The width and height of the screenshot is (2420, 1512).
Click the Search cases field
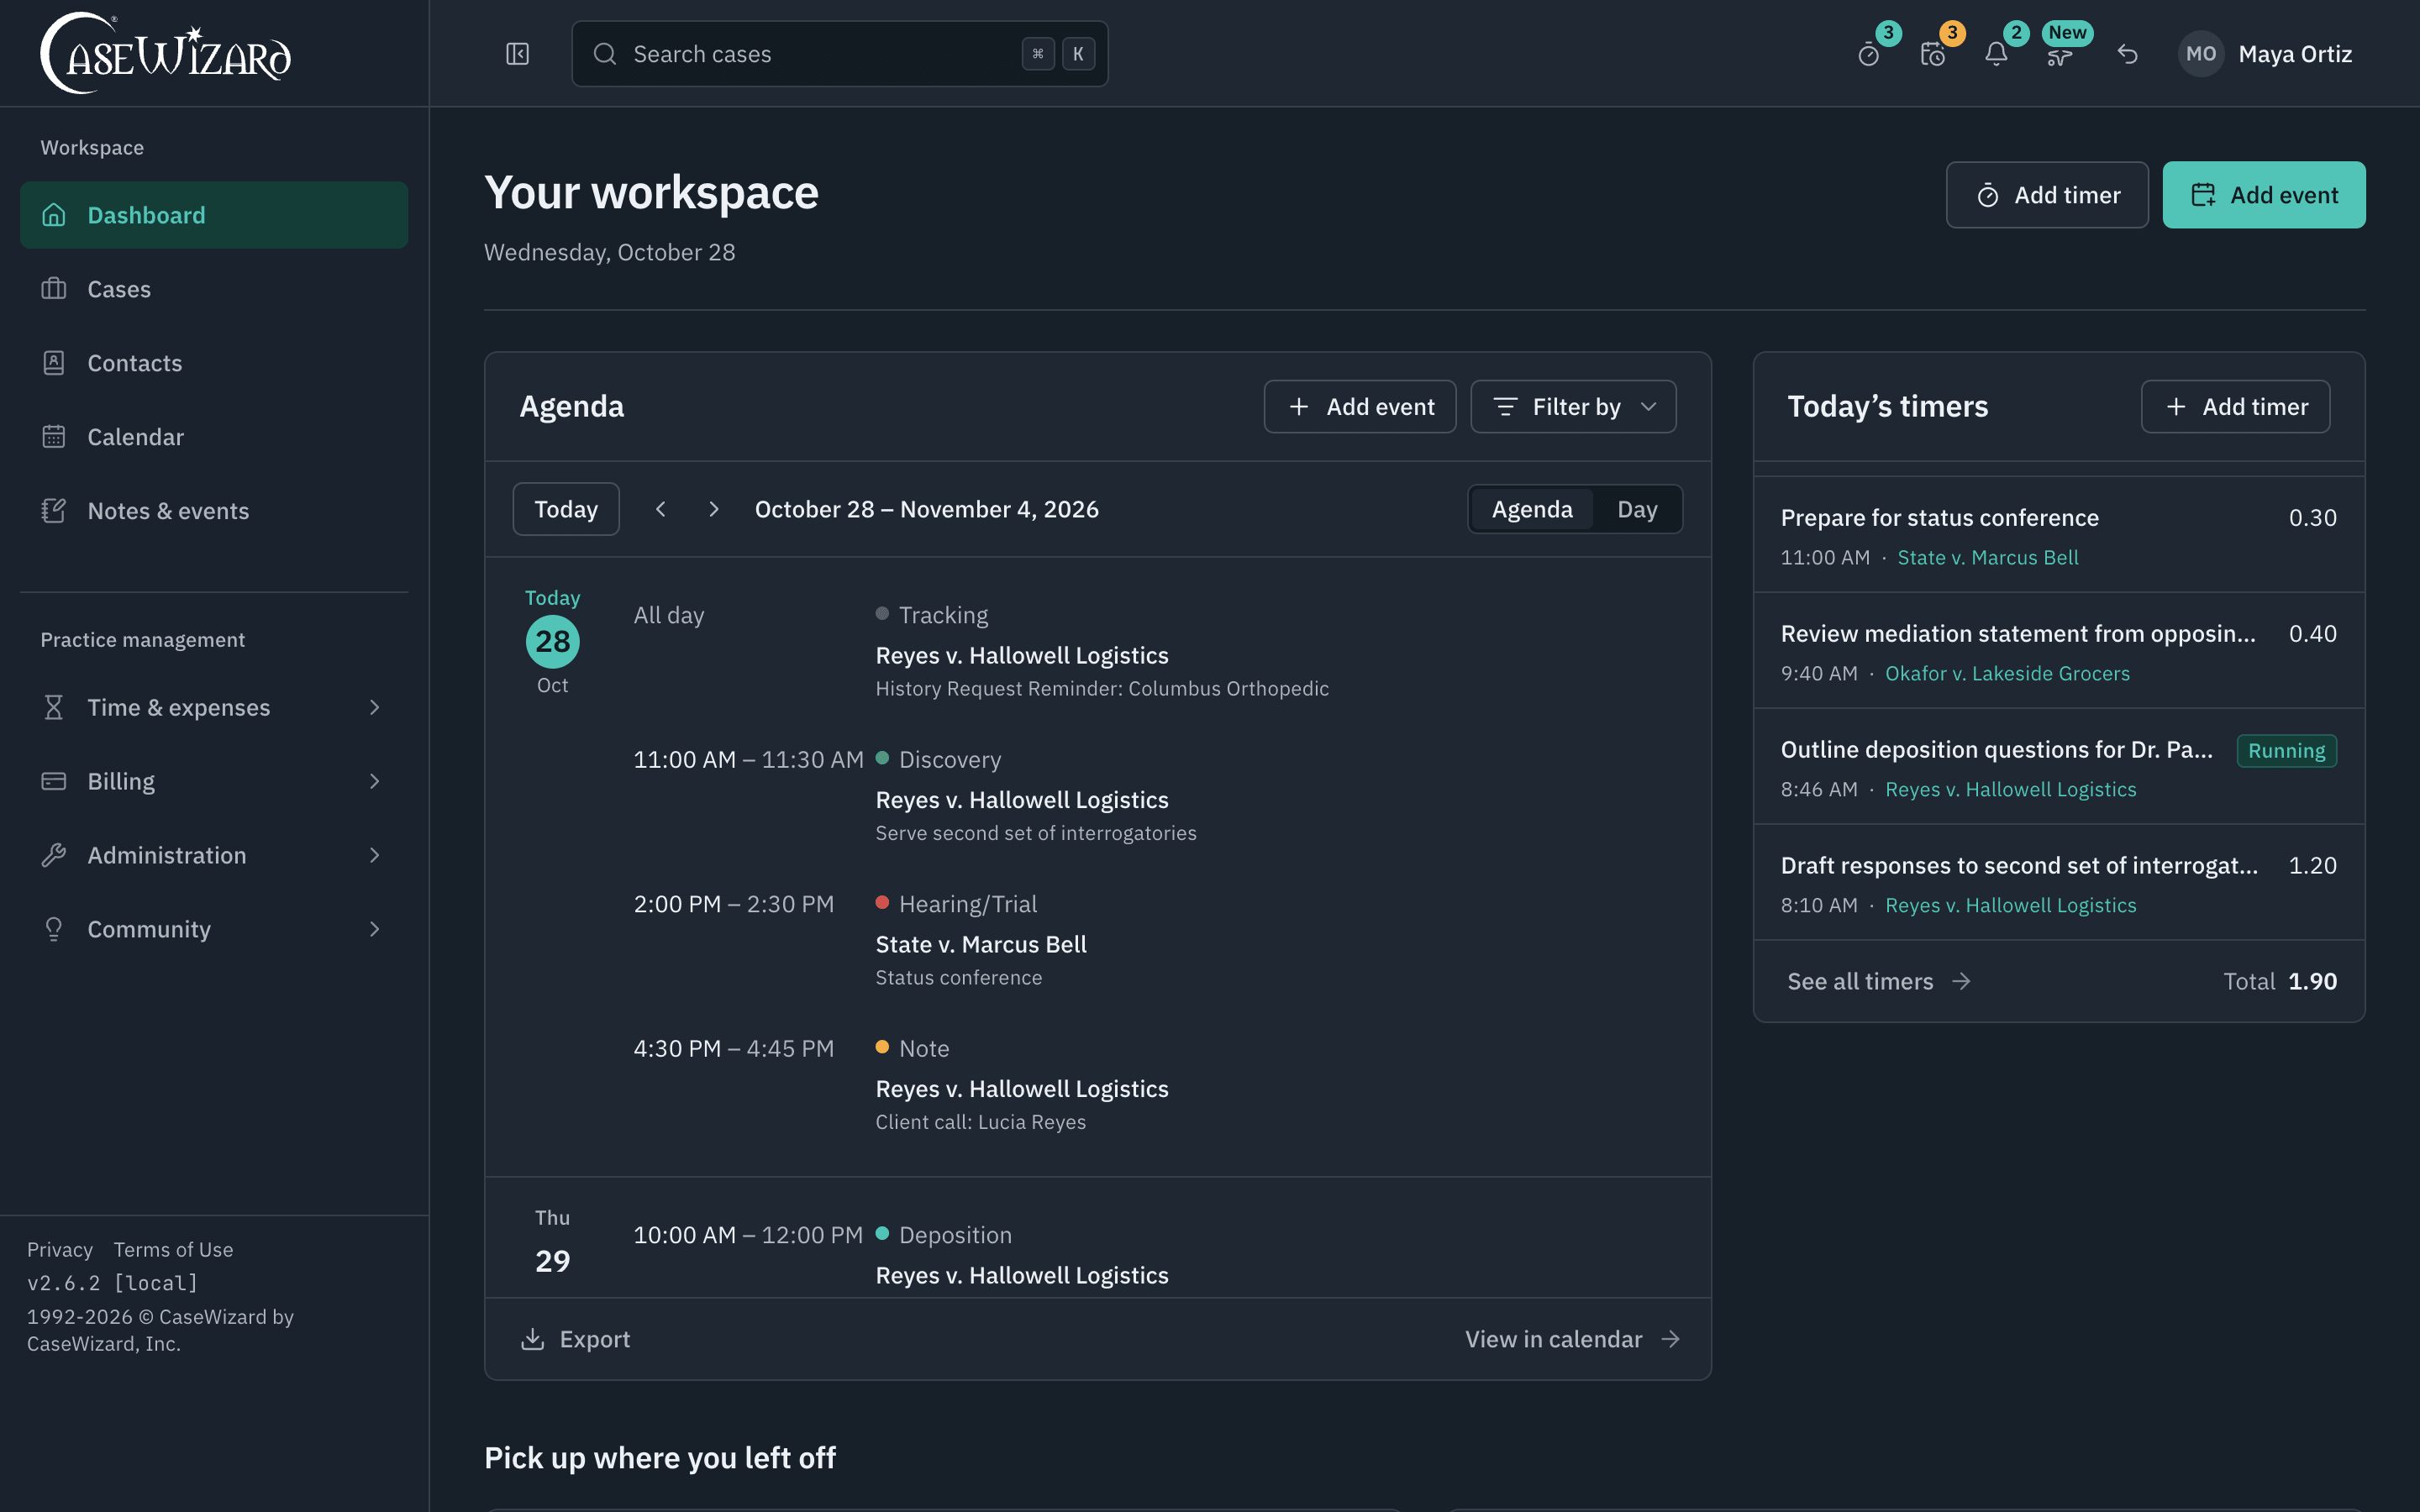pyautogui.click(x=840, y=54)
